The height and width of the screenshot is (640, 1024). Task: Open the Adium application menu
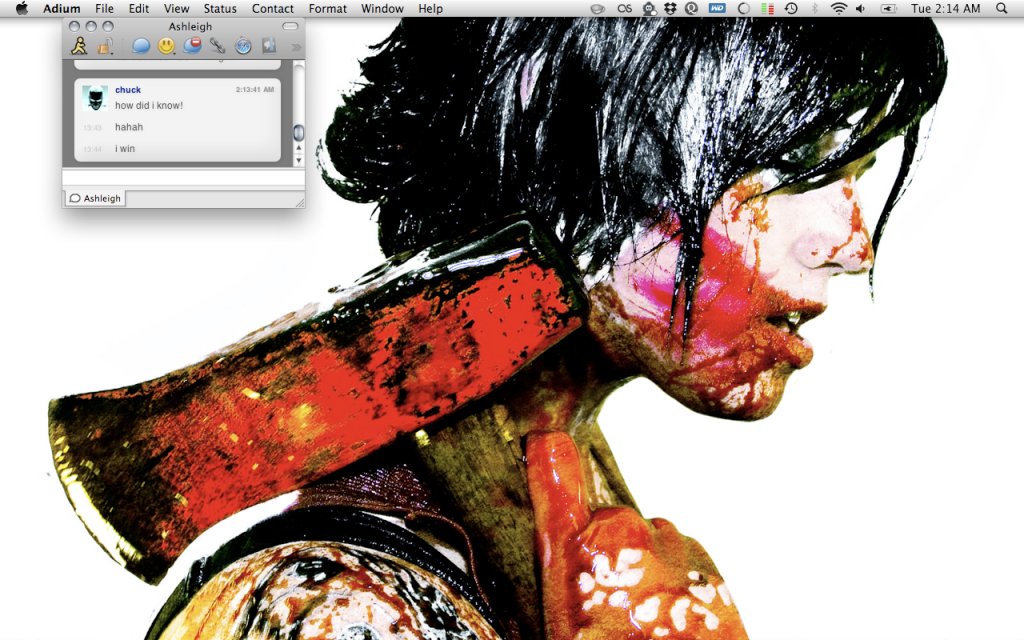pyautogui.click(x=61, y=8)
